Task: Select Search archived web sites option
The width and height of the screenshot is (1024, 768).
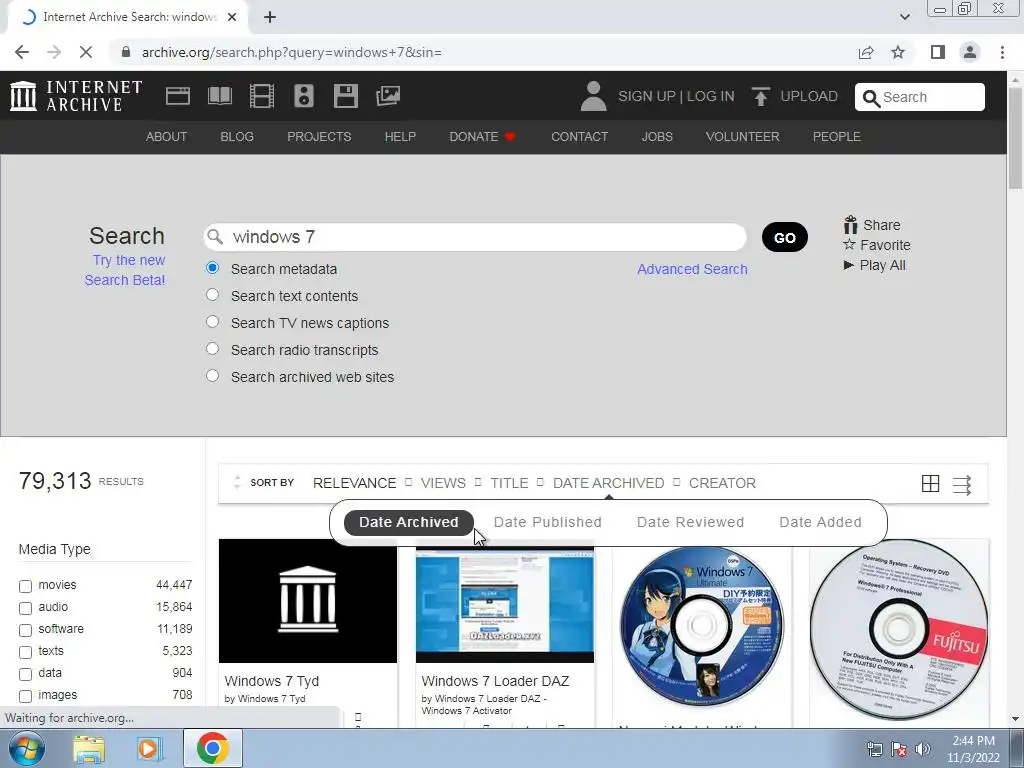Action: point(212,376)
